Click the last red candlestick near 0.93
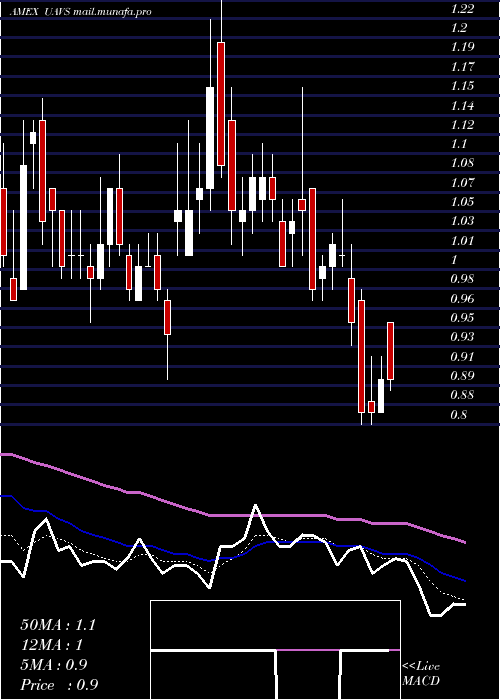This screenshot has height=700, width=500. (x=390, y=351)
